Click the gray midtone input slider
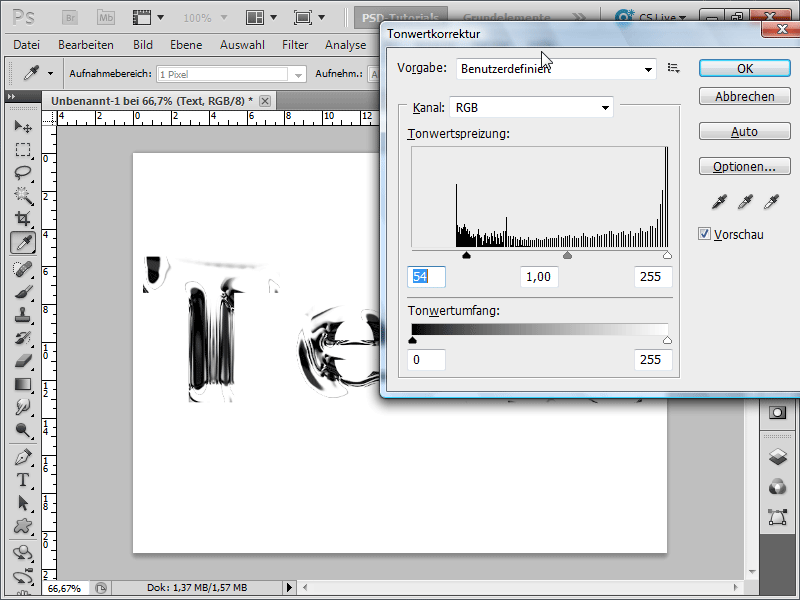Viewport: 800px width, 600px height. pos(567,255)
